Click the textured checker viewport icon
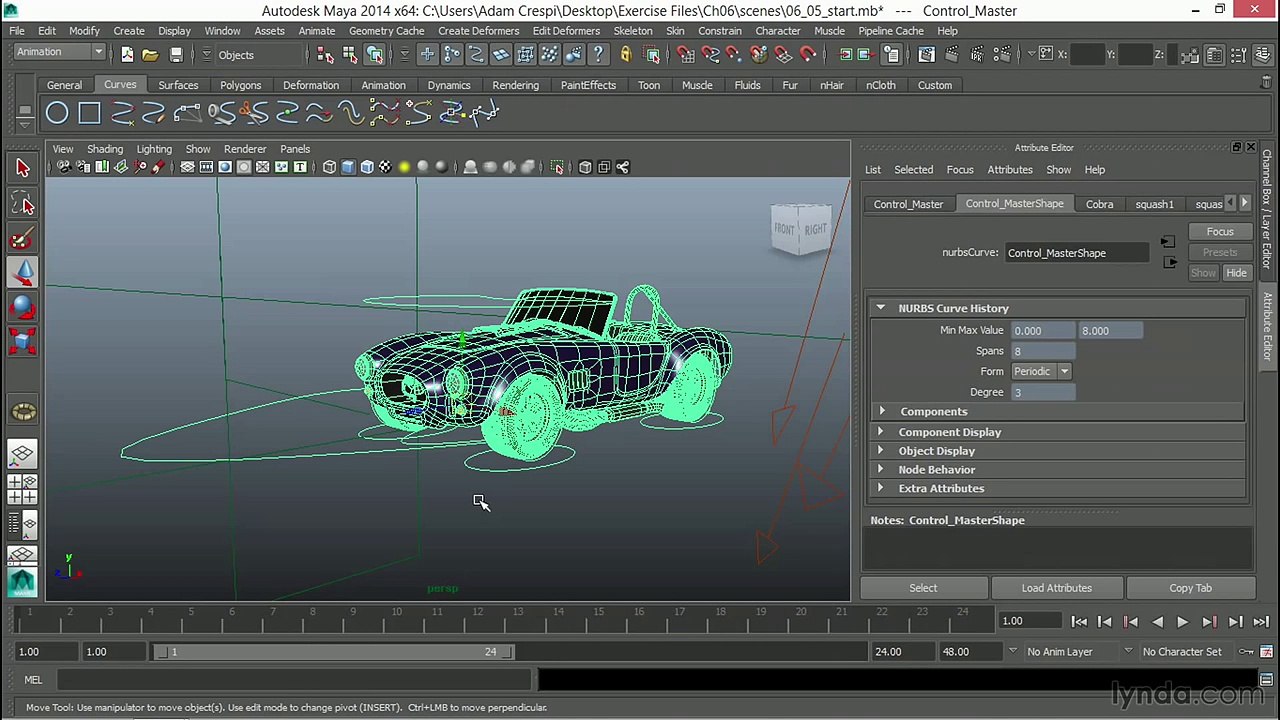This screenshot has height=720, width=1280. [385, 167]
